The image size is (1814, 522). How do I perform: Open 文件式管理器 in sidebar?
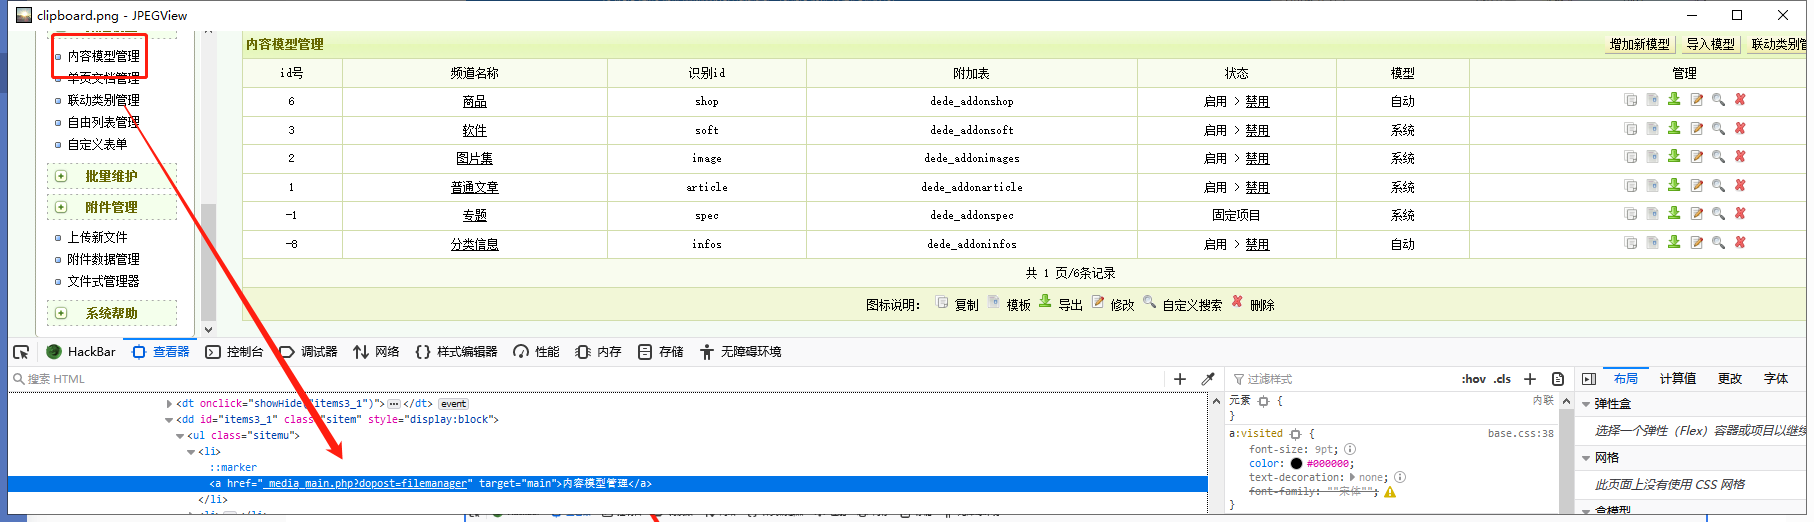coord(103,281)
